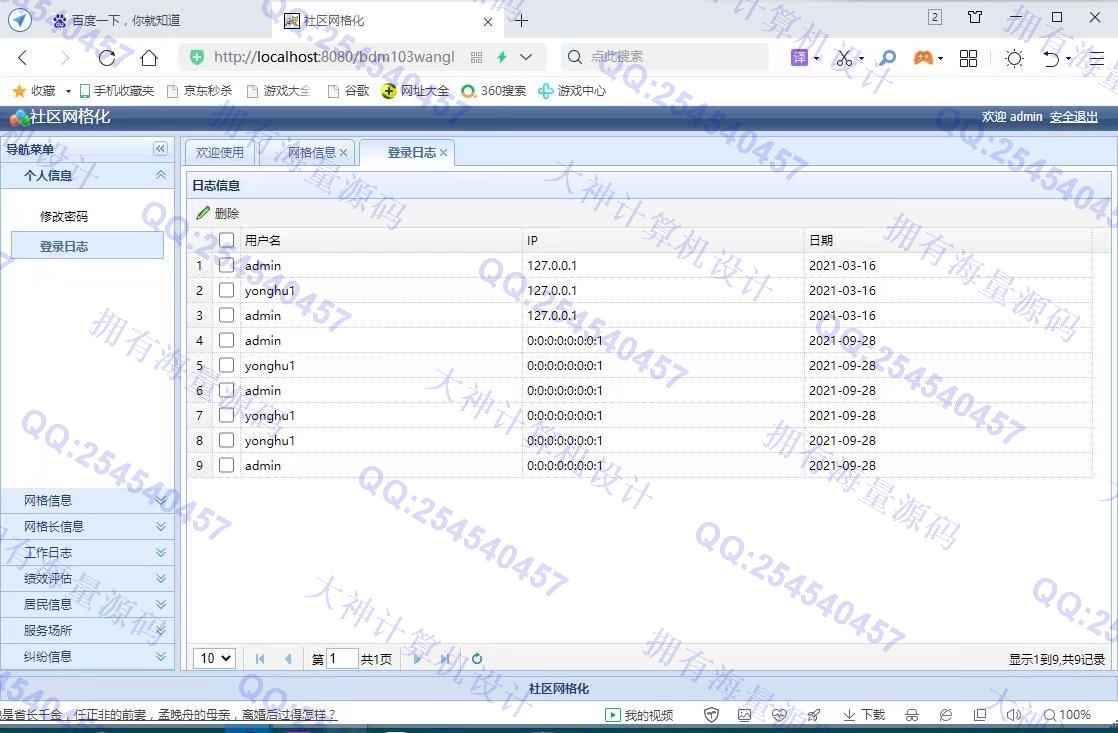Open the four-squares extensions grid icon
This screenshot has height=733, width=1118.
point(968,58)
